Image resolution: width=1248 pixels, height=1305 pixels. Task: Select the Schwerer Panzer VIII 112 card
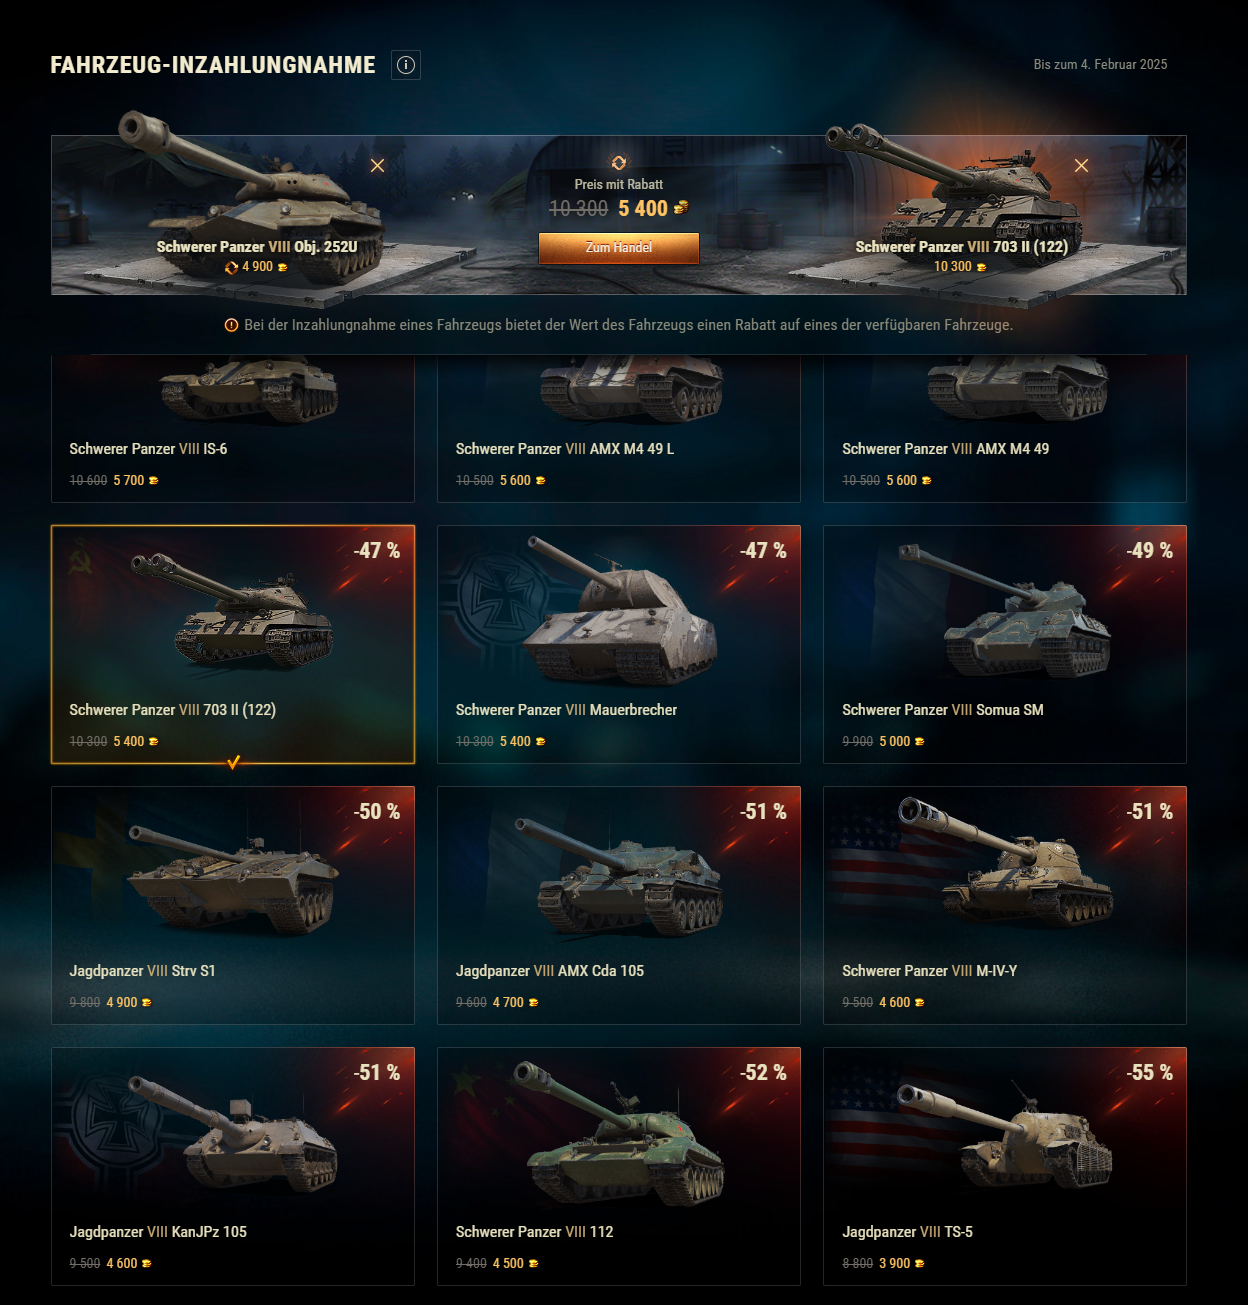click(619, 1166)
